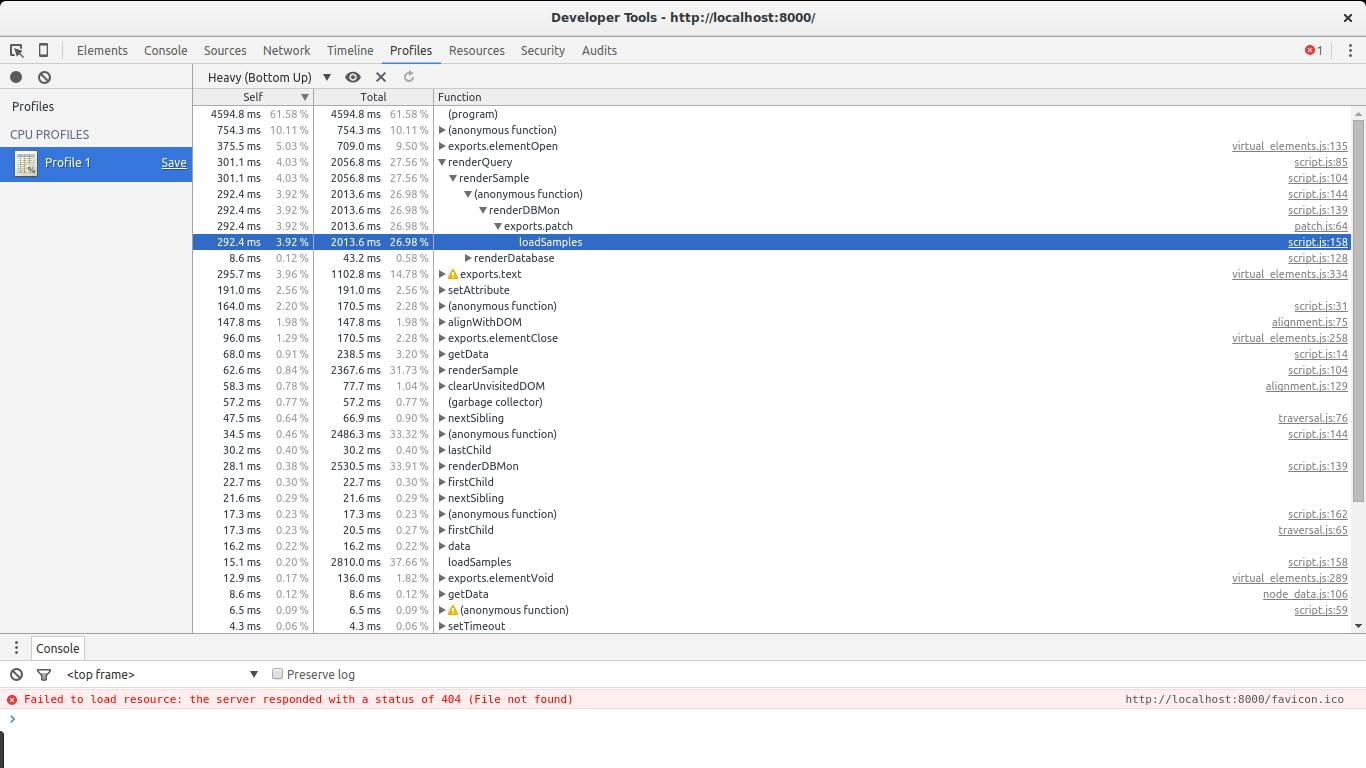Viewport: 1366px width, 768px height.
Task: Expand the renderDatabase row
Action: point(468,258)
